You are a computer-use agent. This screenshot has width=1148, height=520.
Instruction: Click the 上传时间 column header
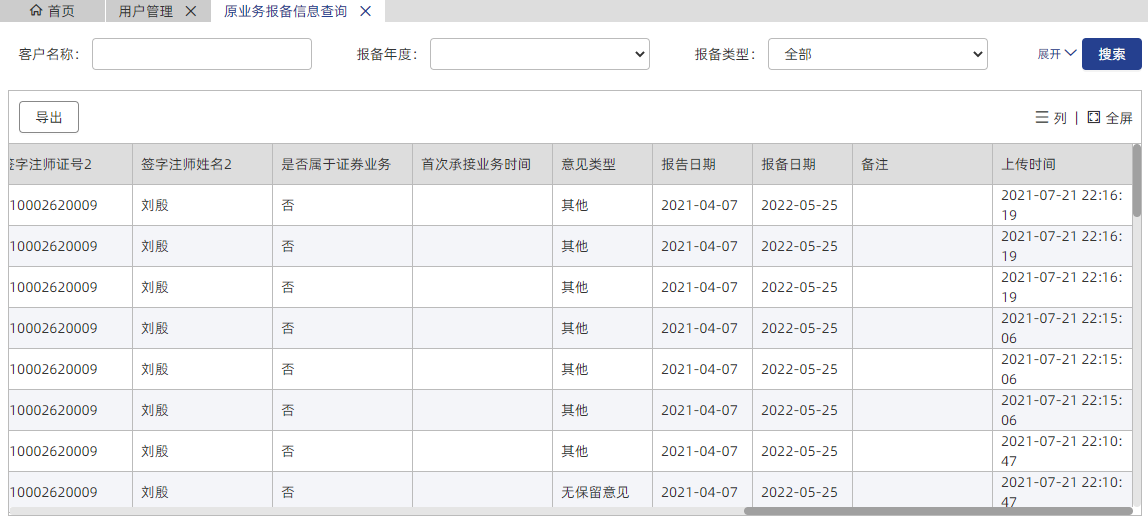[1028, 164]
